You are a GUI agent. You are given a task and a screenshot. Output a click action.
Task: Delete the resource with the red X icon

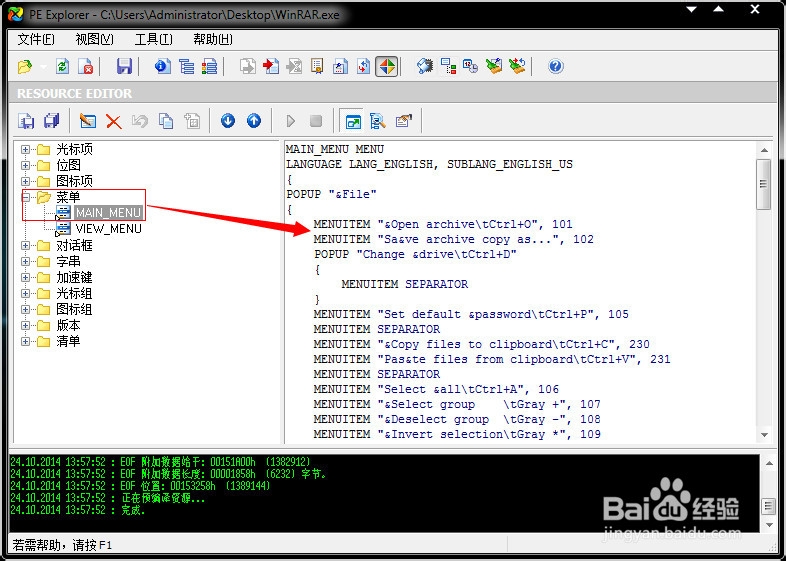coord(114,121)
